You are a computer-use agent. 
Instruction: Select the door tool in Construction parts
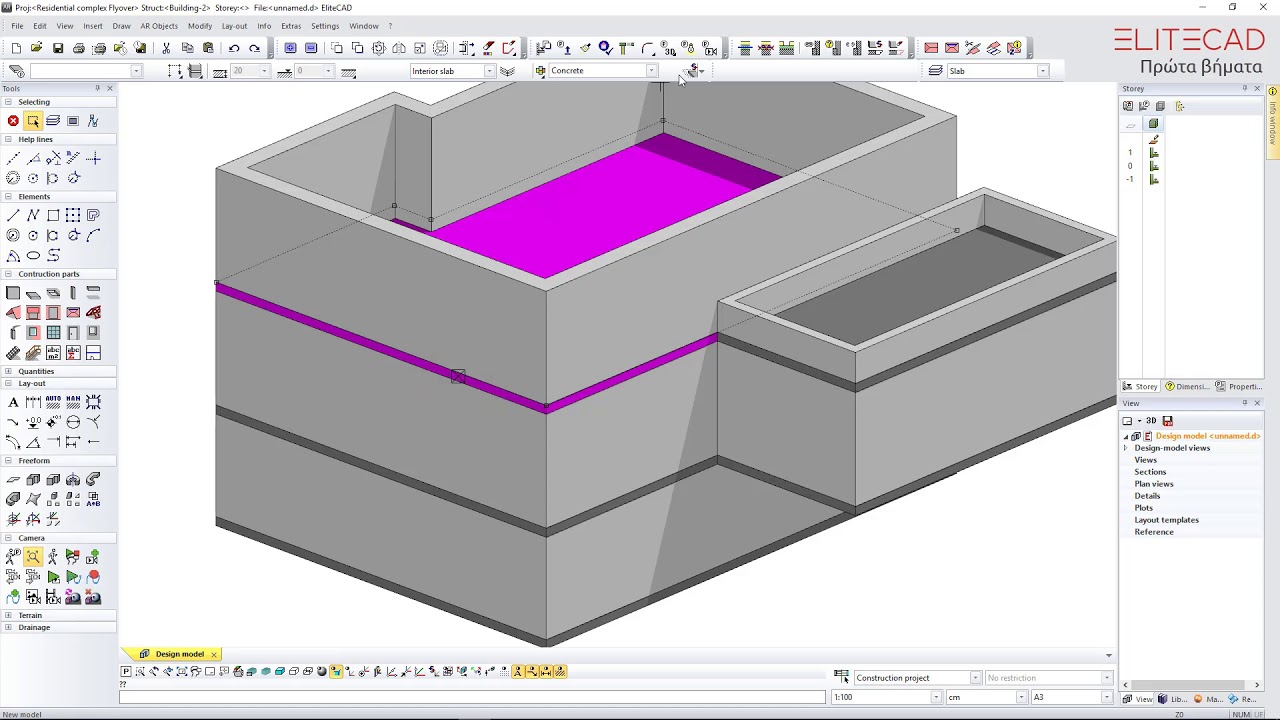click(x=73, y=333)
